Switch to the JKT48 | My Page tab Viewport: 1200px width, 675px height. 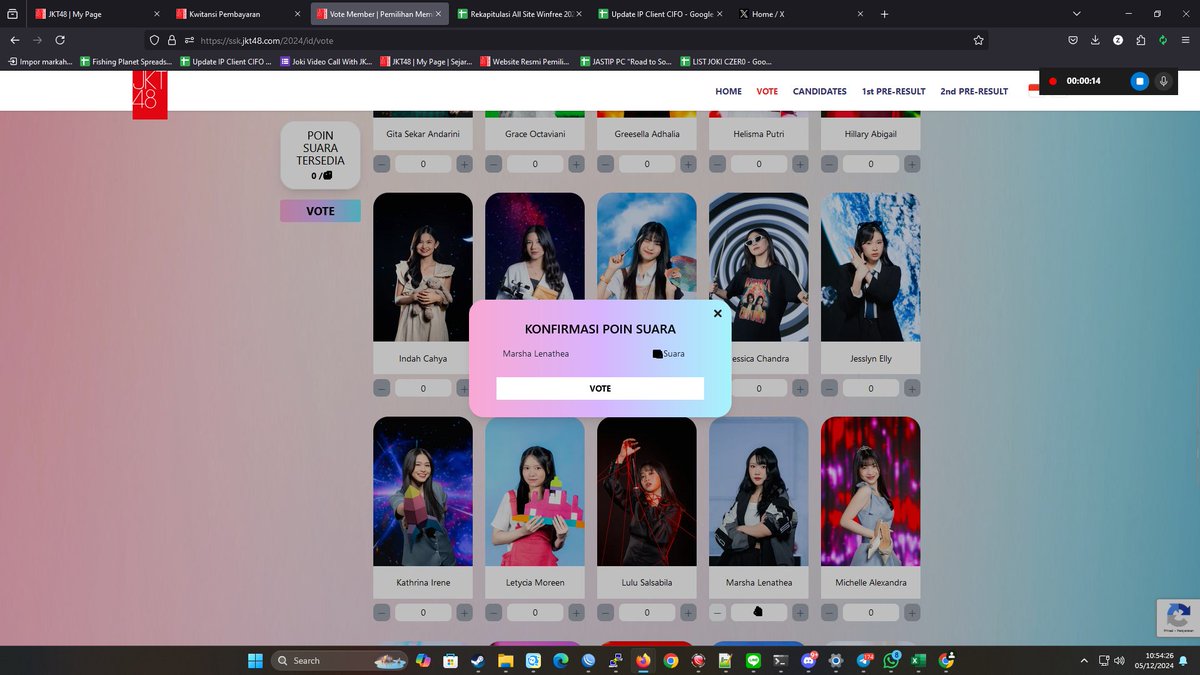[96, 14]
